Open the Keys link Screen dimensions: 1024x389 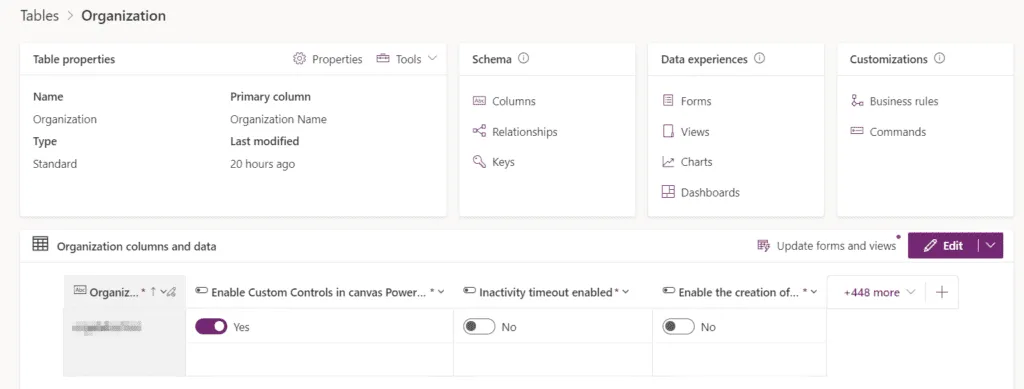[503, 162]
